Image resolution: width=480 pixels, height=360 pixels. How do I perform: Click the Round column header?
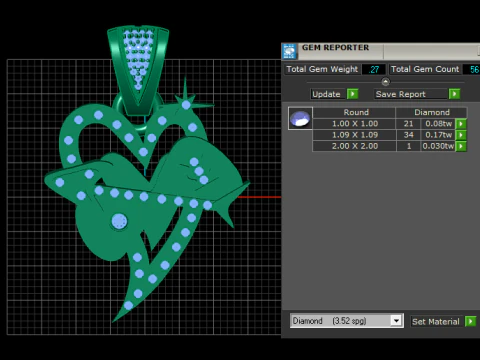tap(355, 112)
